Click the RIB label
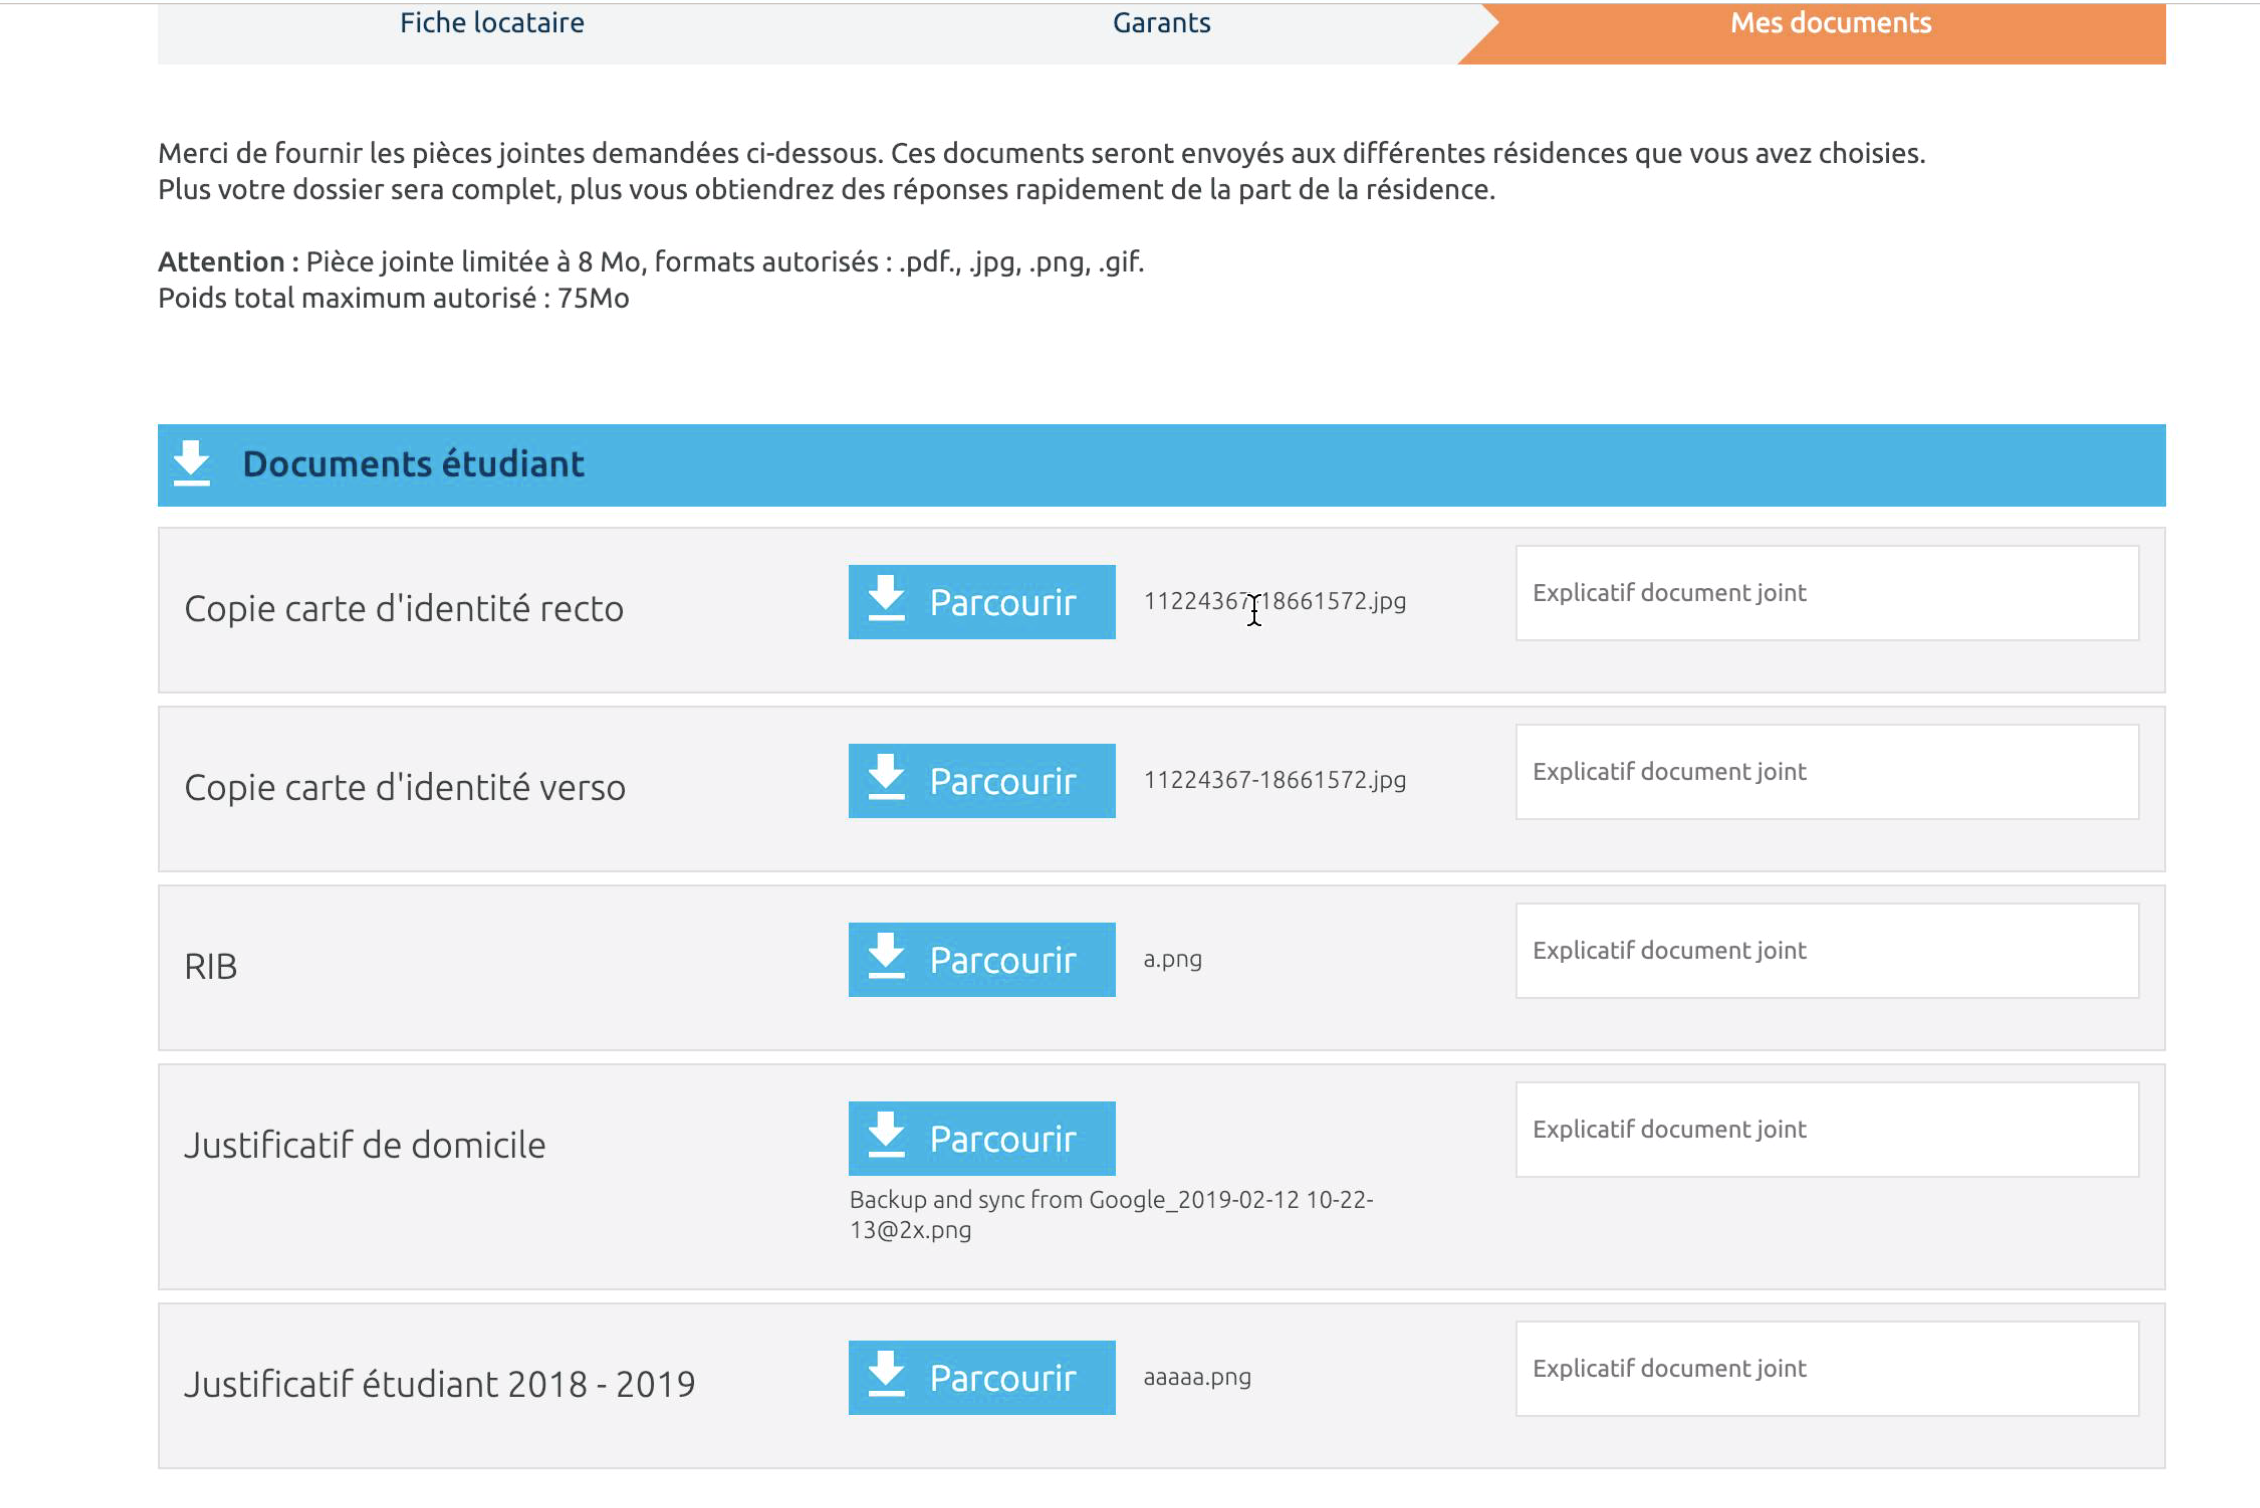 tap(211, 967)
